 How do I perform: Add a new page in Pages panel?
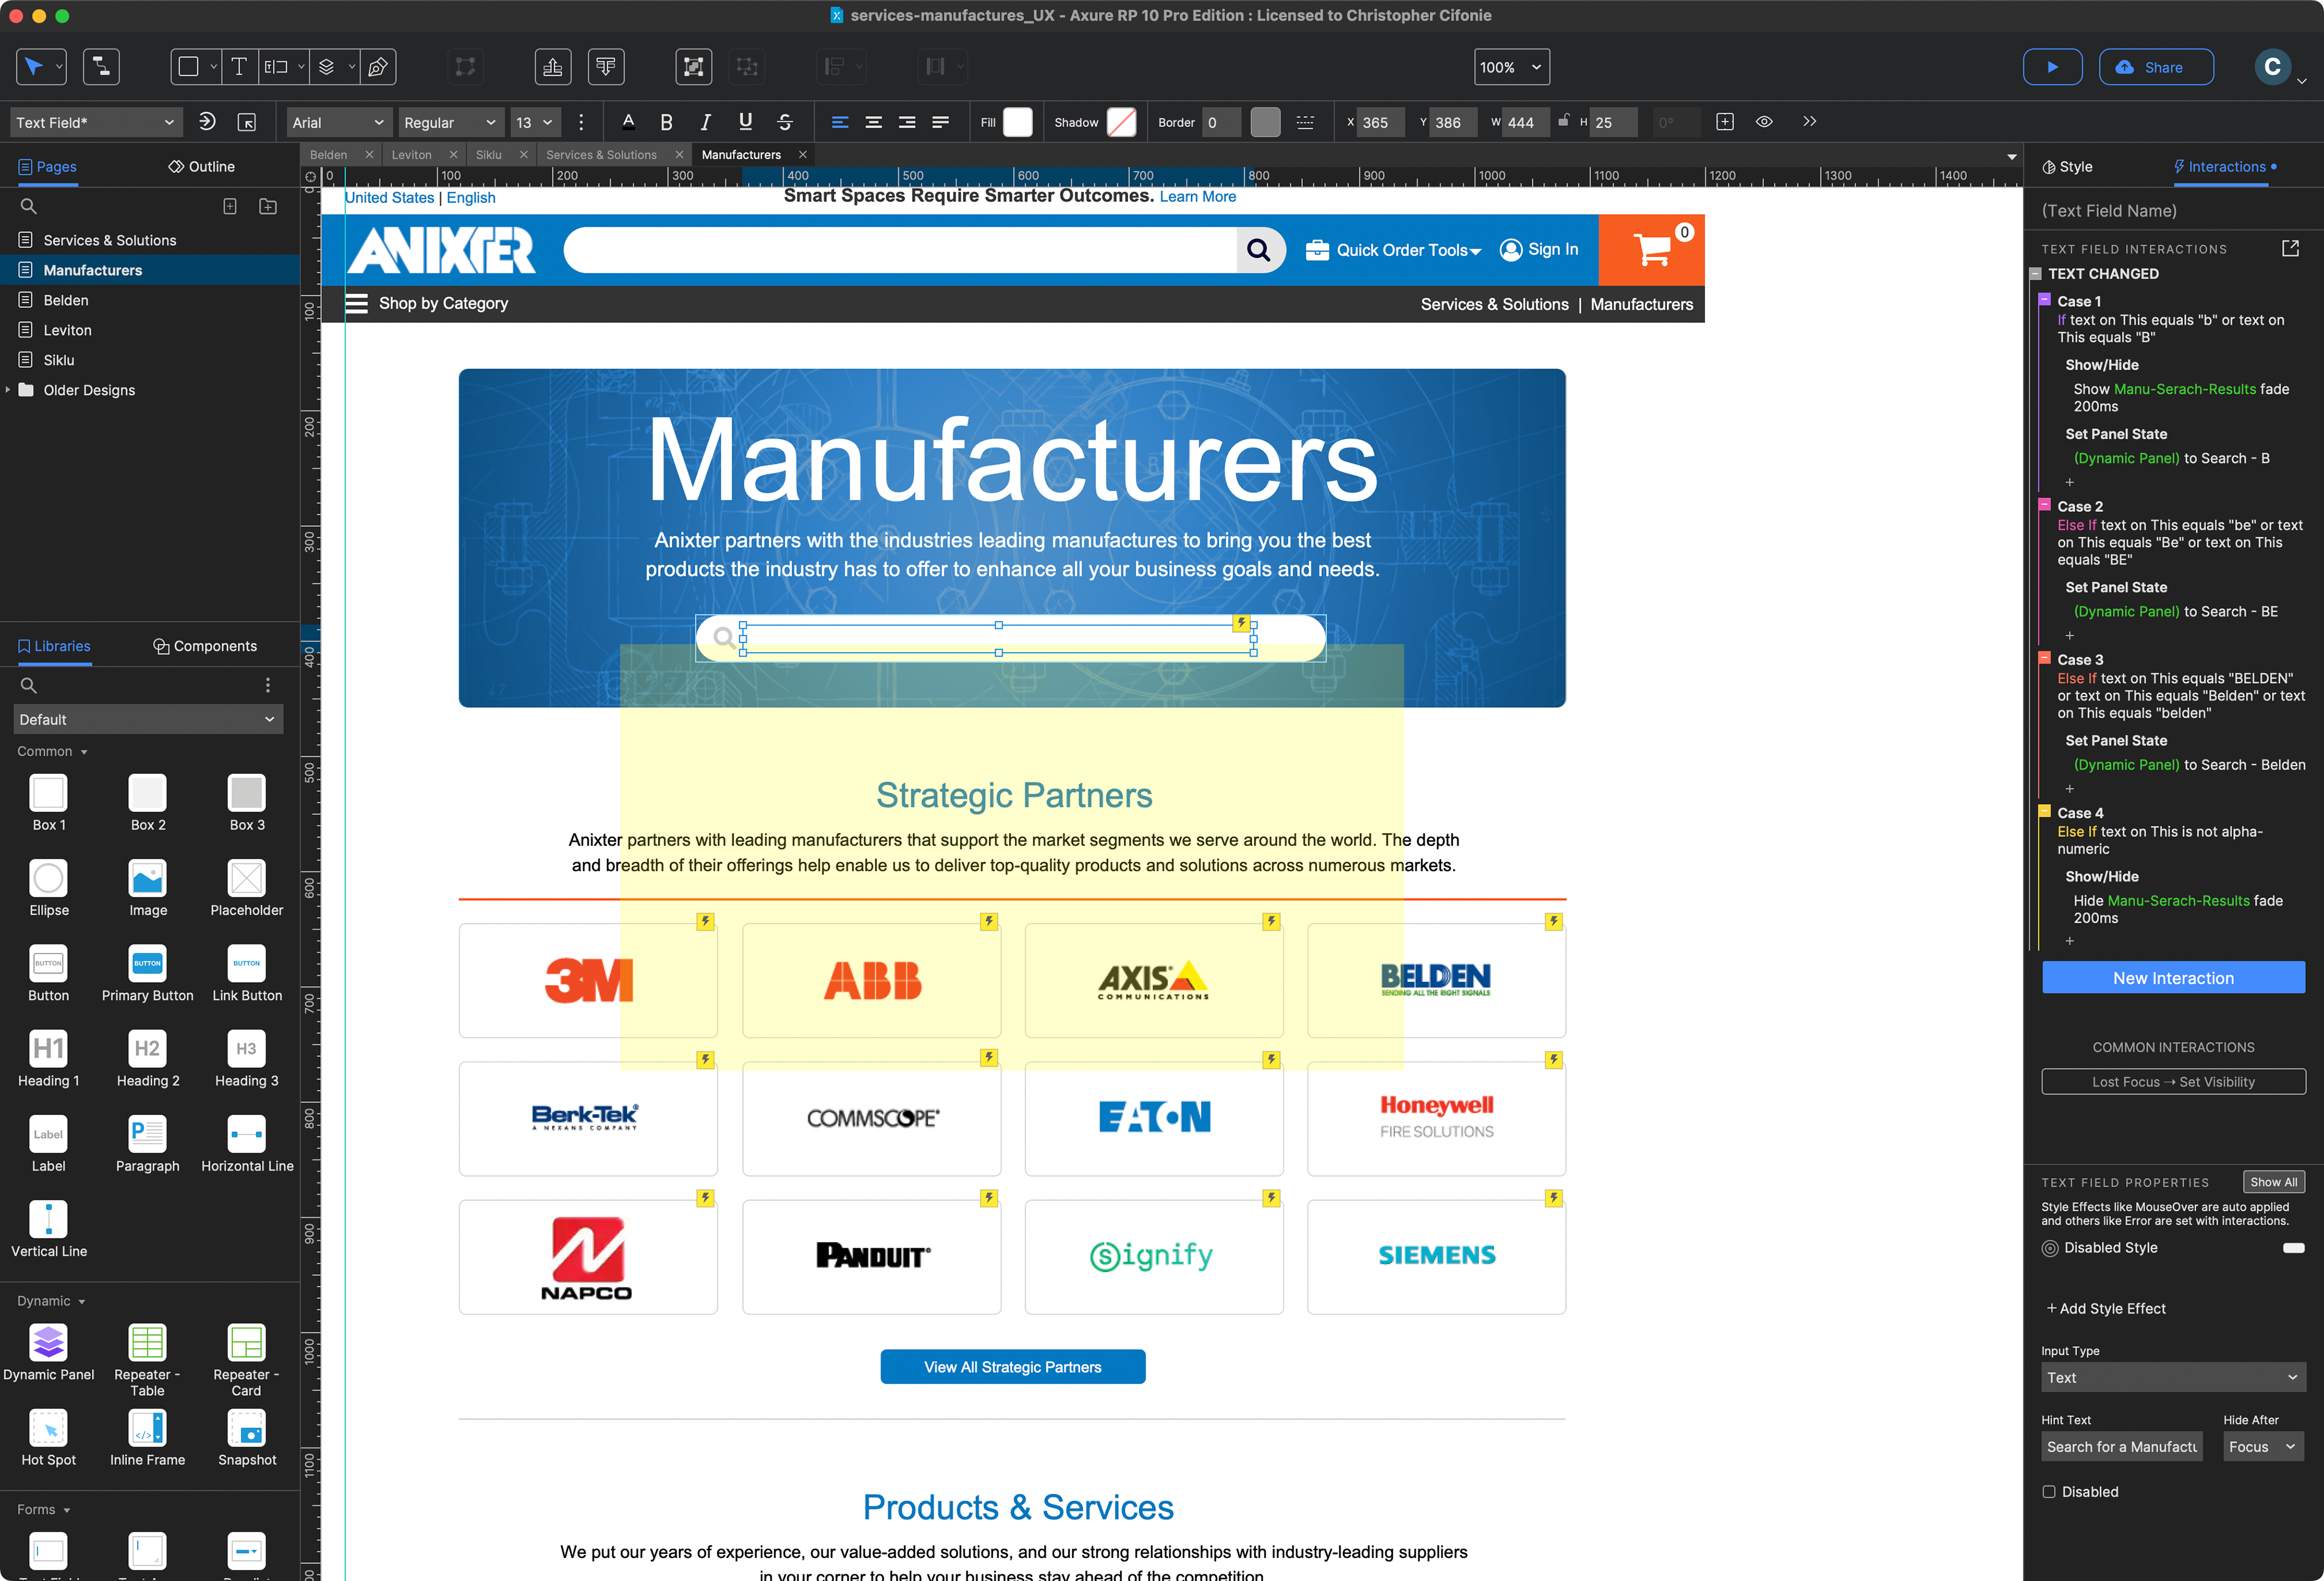(x=230, y=206)
